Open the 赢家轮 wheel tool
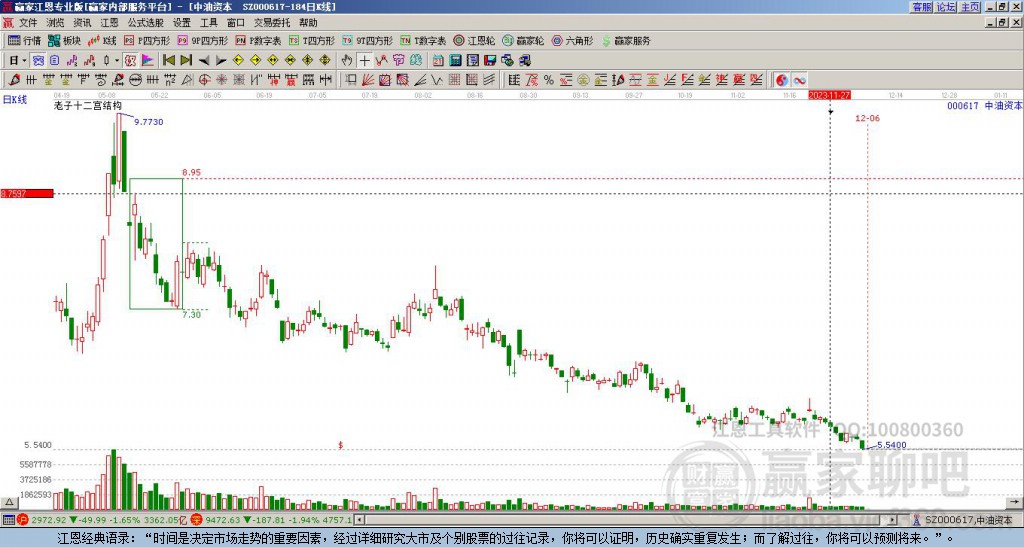Screen dimensions: 1024x548 pos(523,40)
